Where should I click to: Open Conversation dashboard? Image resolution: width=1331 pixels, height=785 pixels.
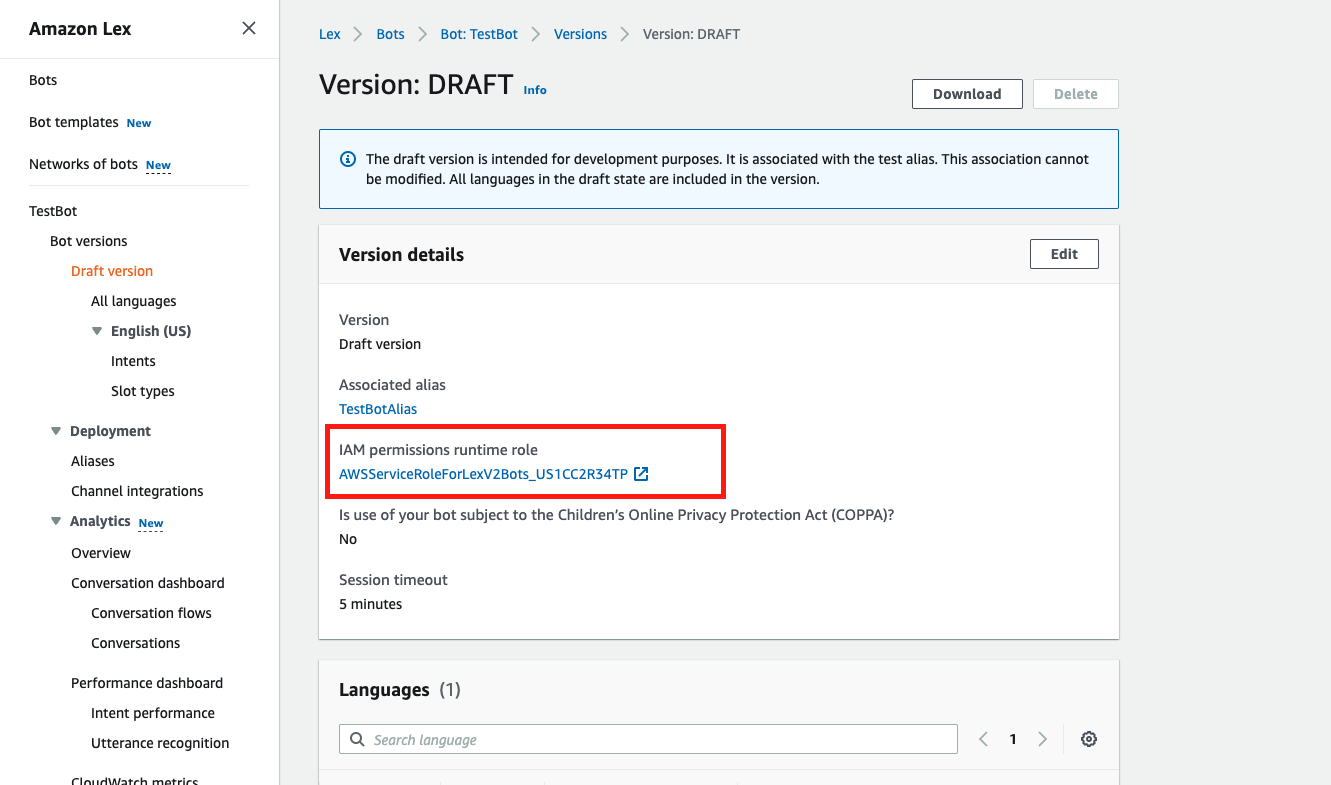(148, 583)
